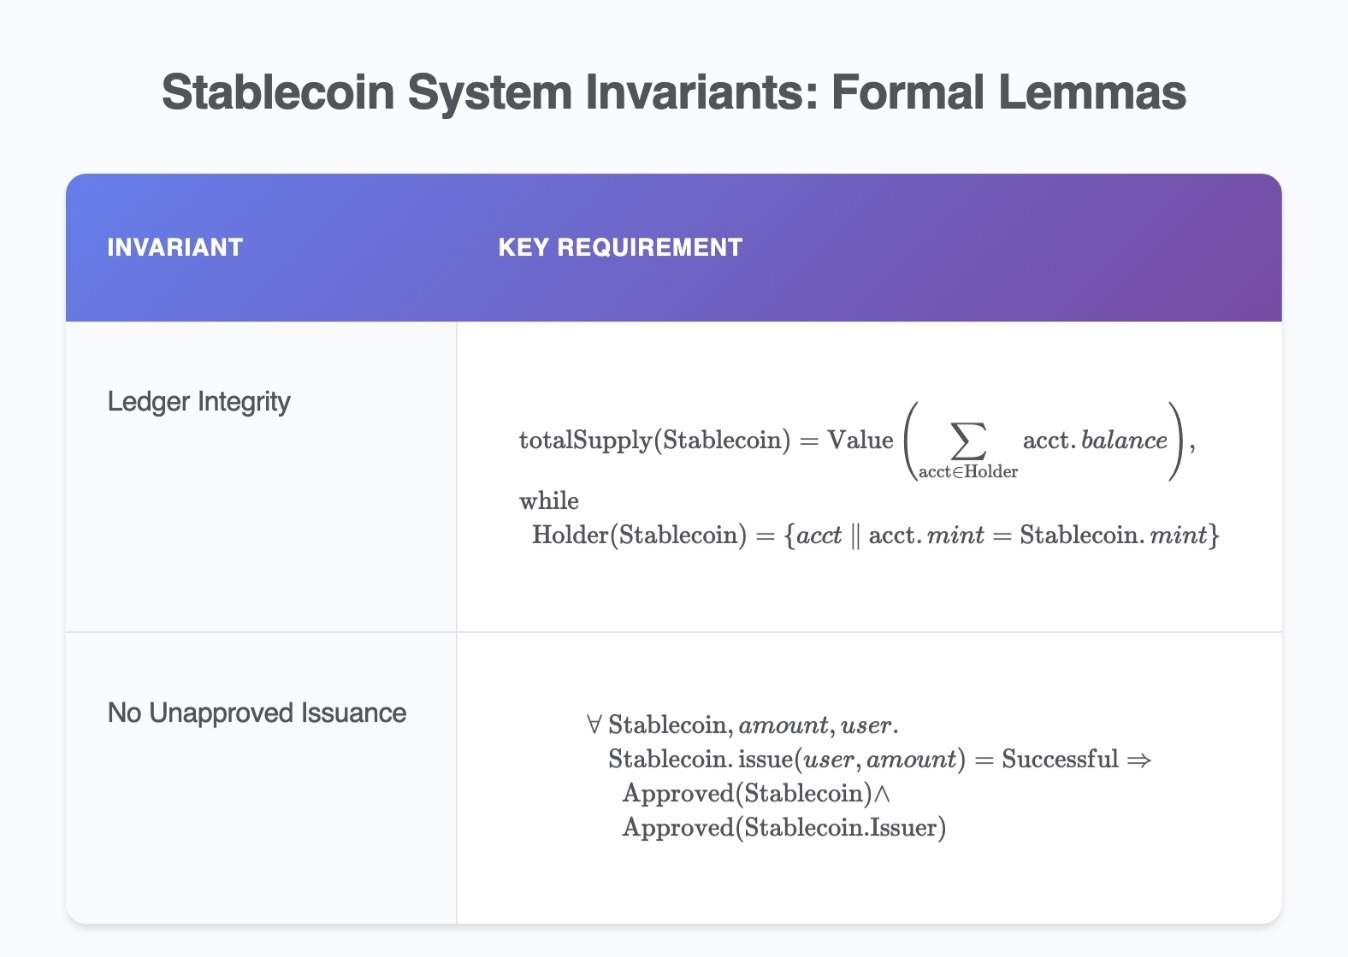
Task: Click the word 'Successful' in the formula
Action: (x=1060, y=759)
